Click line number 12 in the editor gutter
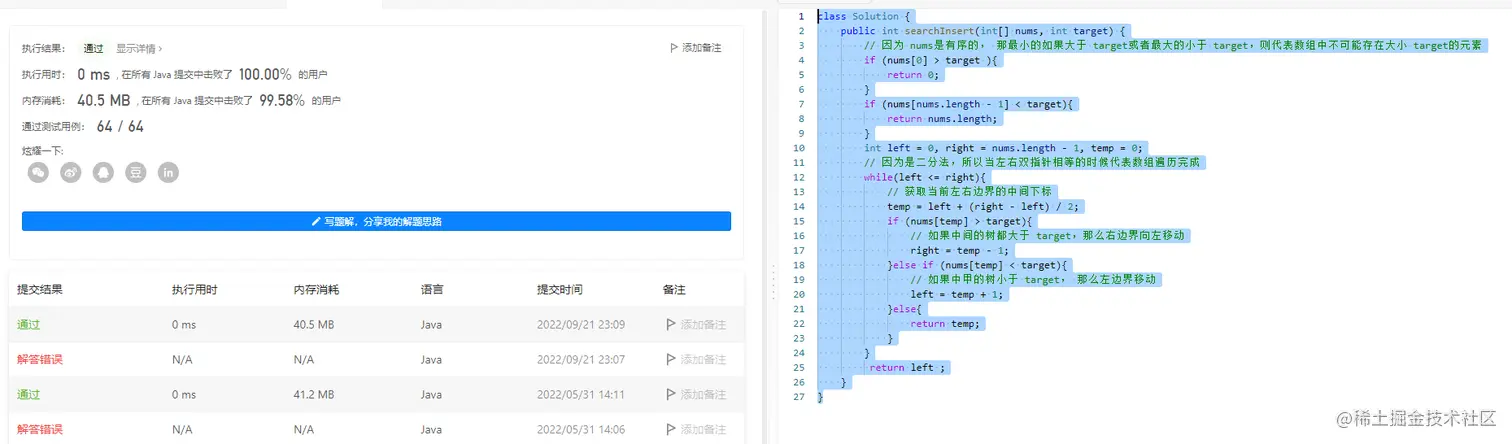 click(799, 177)
